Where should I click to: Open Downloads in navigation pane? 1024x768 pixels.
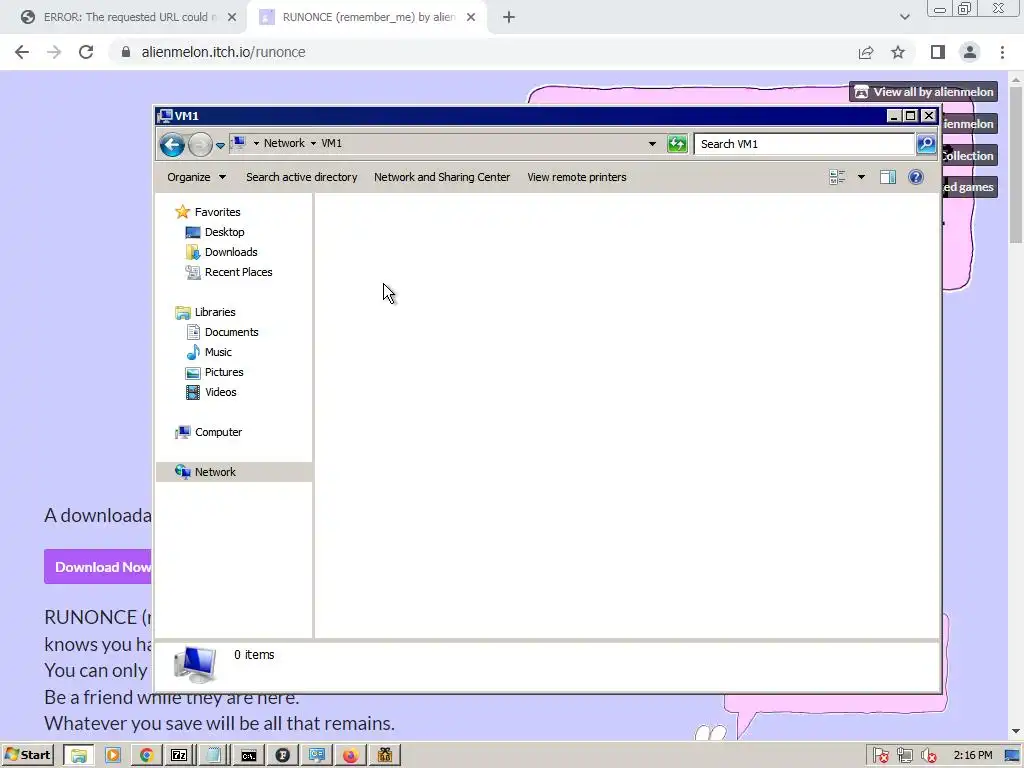231,252
